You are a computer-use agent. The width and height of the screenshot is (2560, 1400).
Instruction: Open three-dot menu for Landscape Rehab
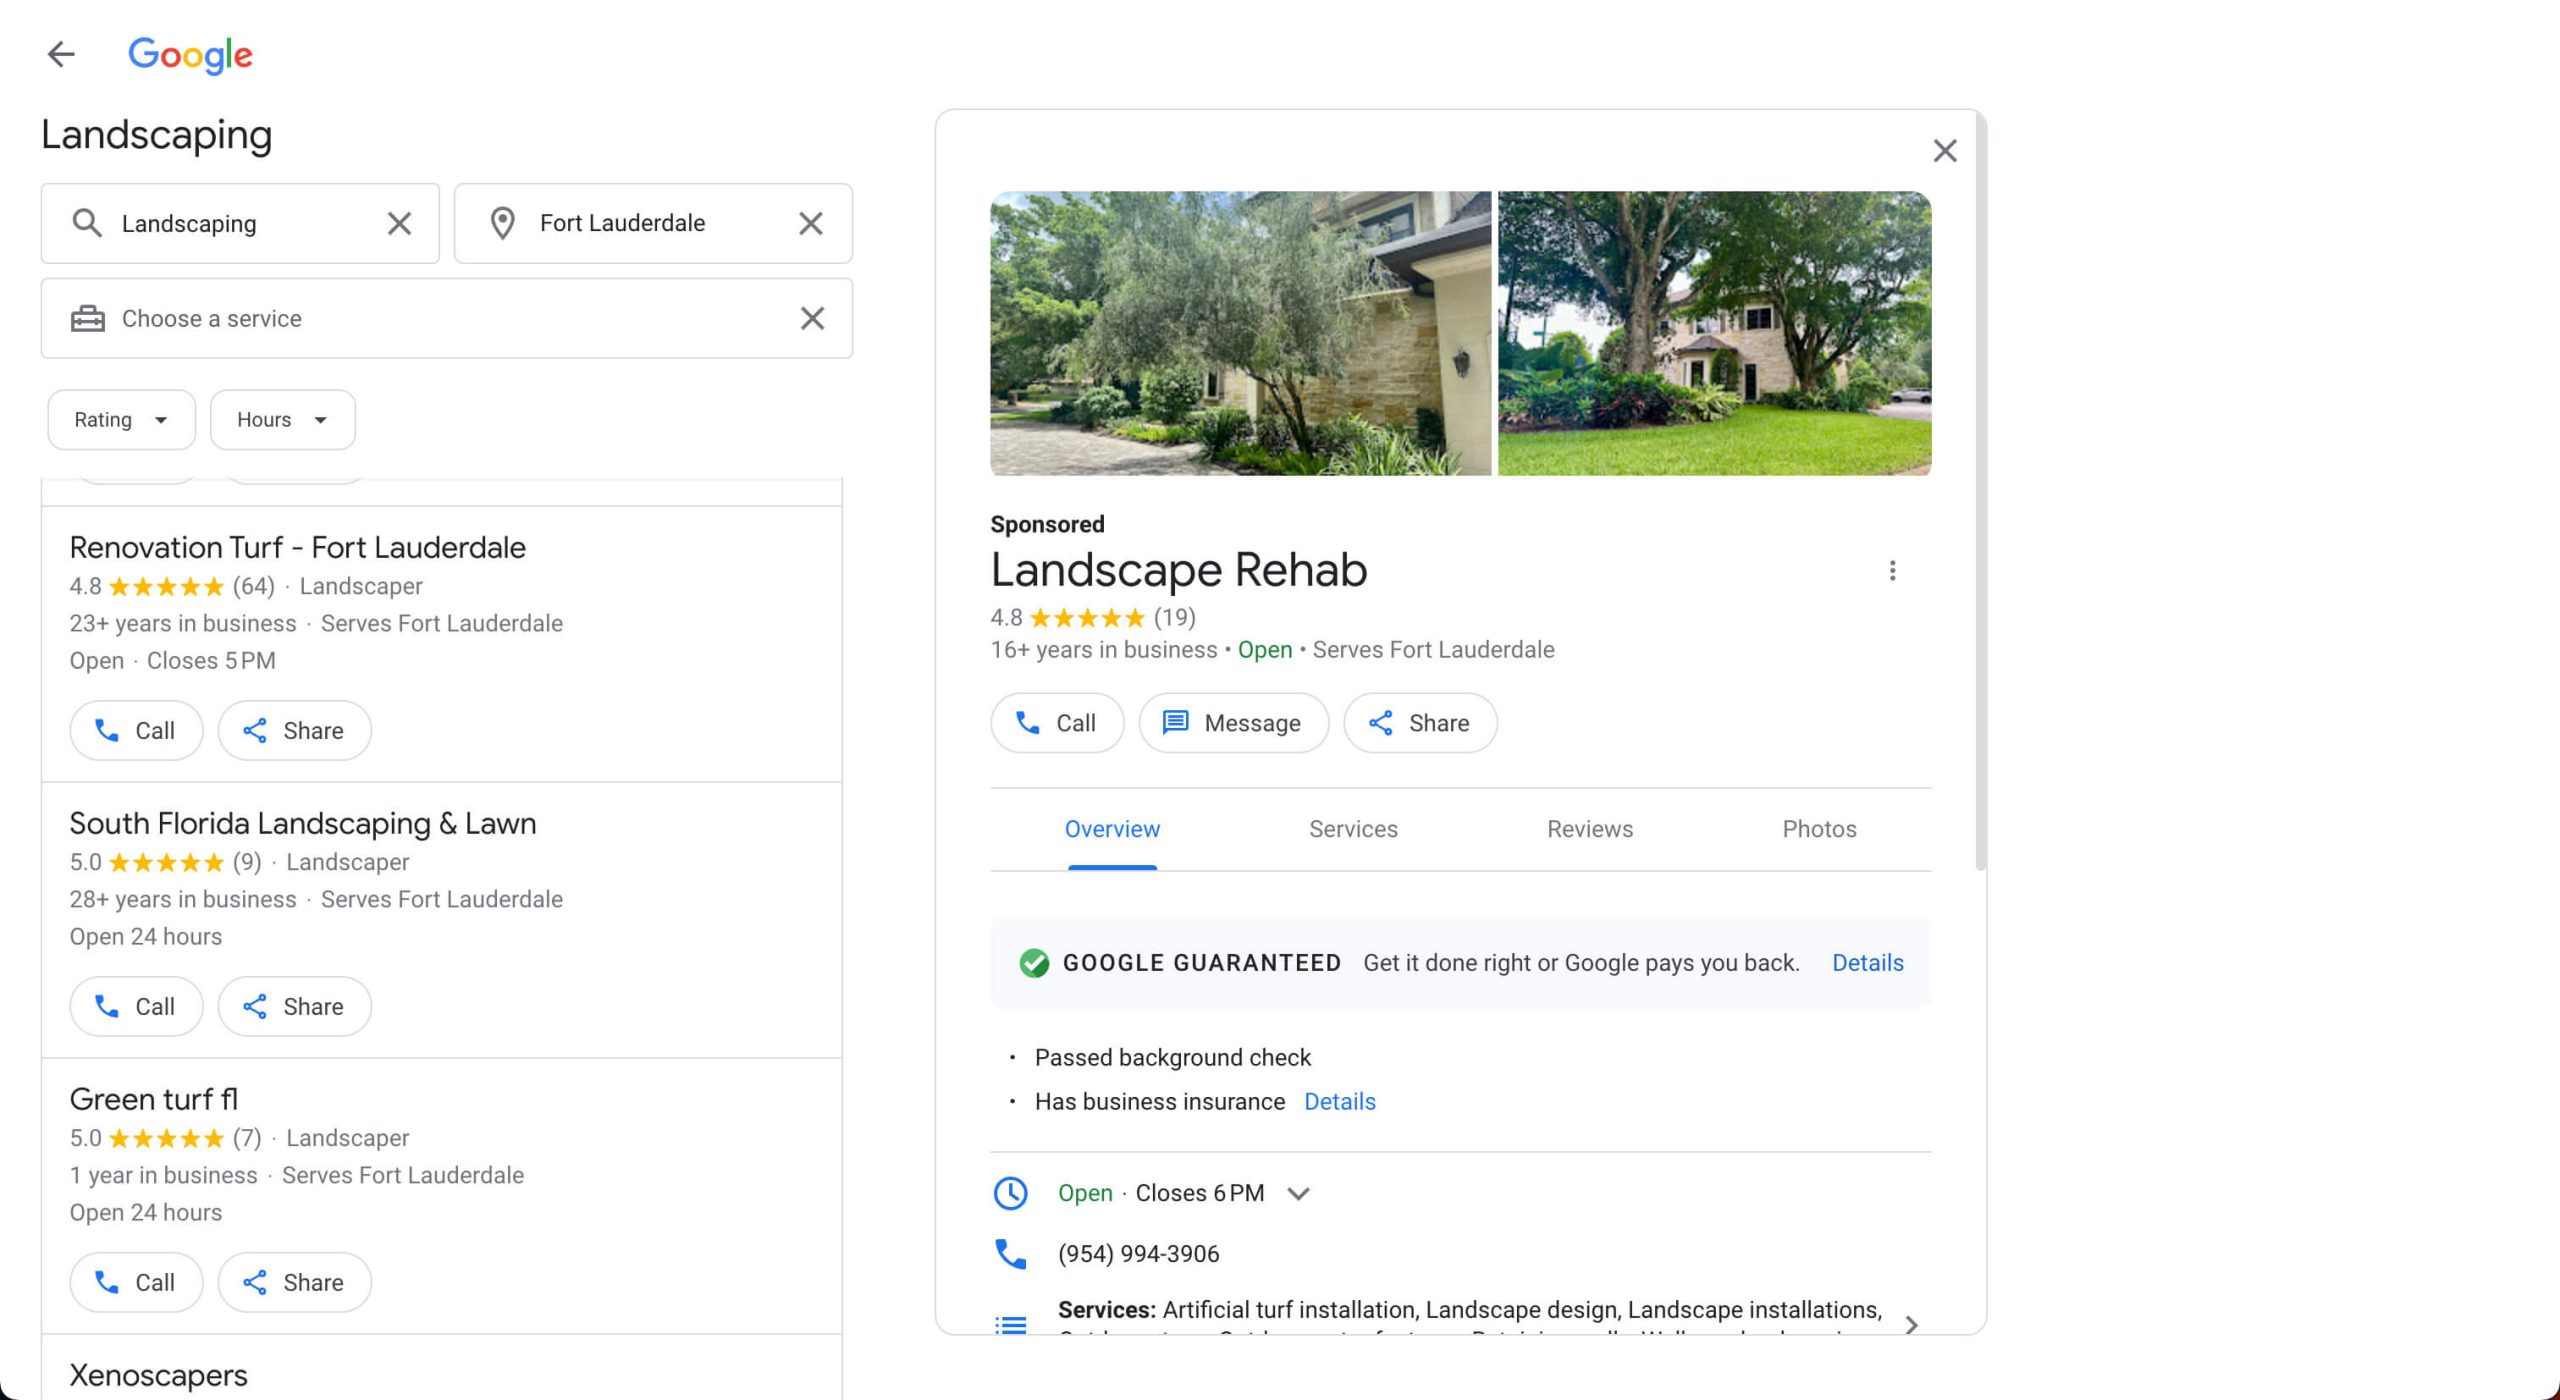(1892, 571)
